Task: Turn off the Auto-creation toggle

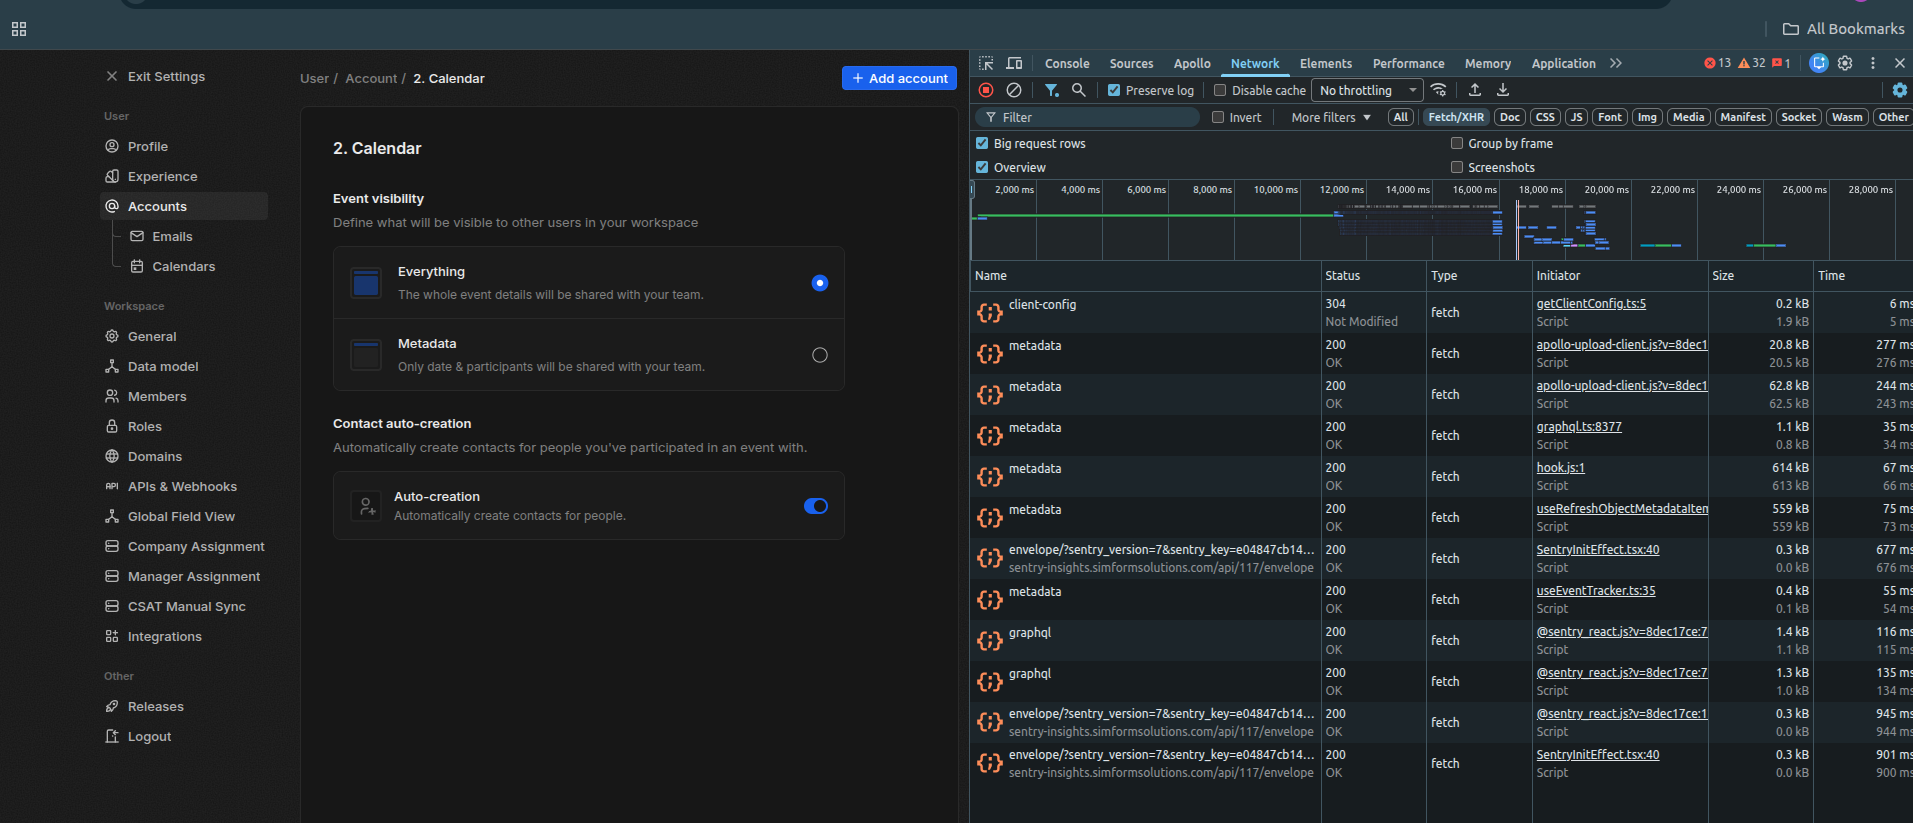Action: coord(816,506)
